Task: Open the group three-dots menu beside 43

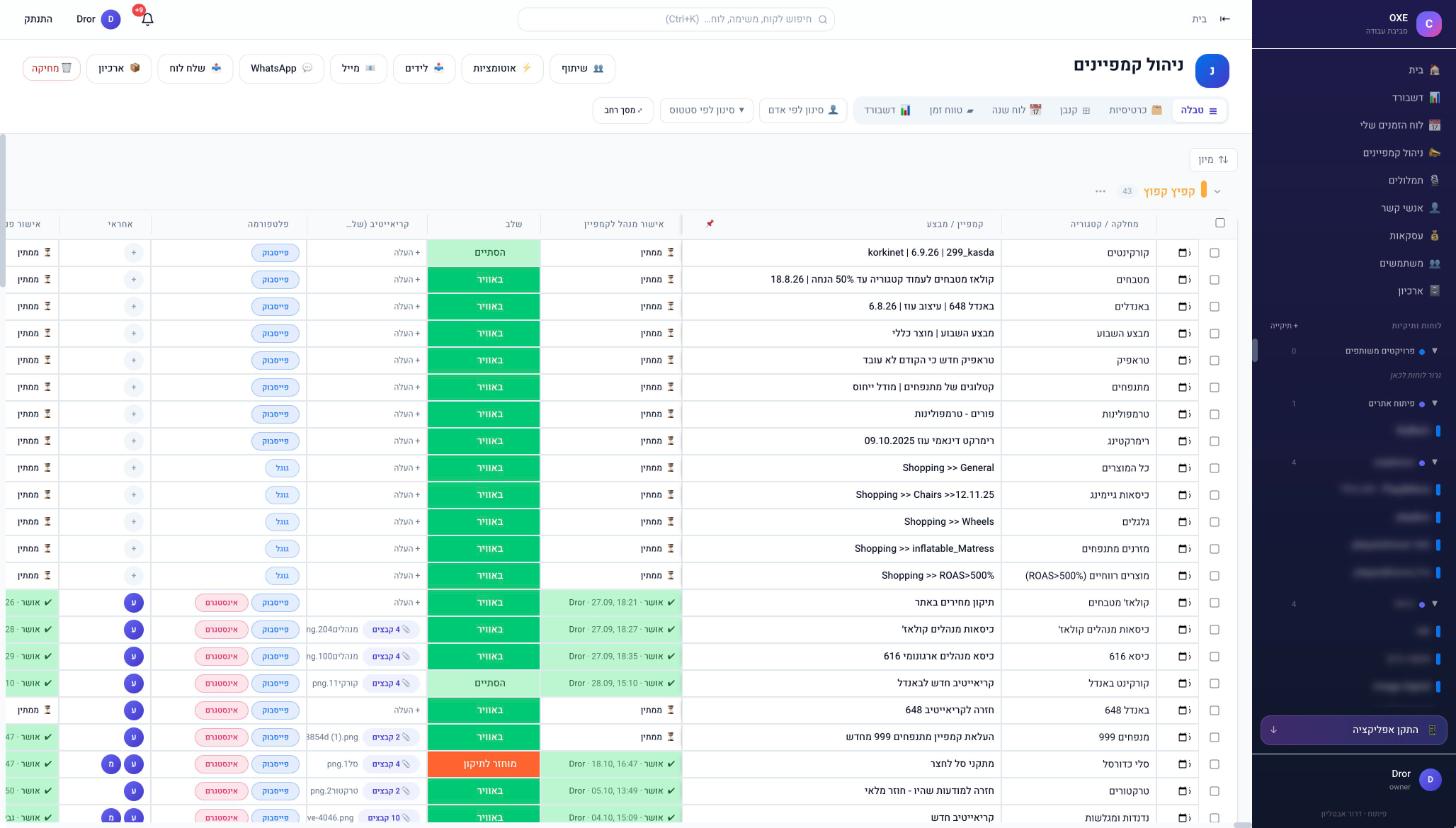Action: (1100, 191)
